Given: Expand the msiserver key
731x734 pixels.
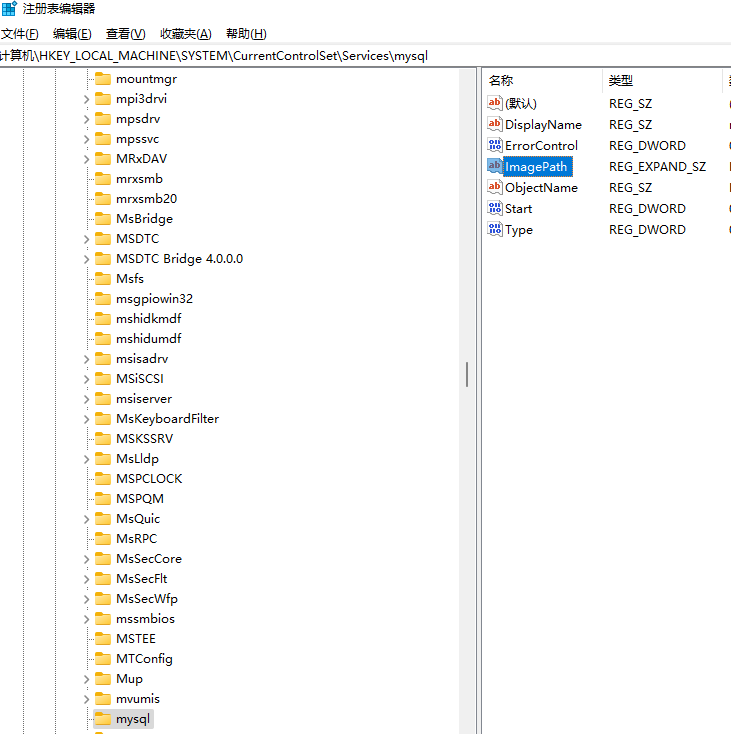Looking at the screenshot, I should 87,399.
